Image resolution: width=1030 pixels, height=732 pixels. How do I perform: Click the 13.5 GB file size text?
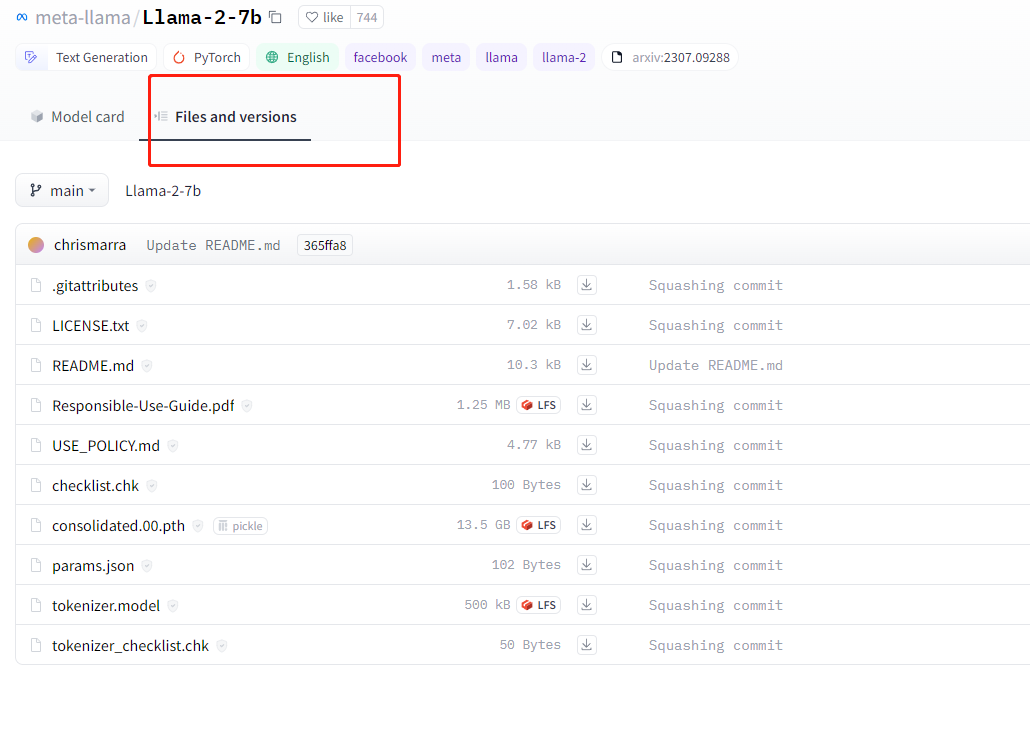pyautogui.click(x=483, y=525)
